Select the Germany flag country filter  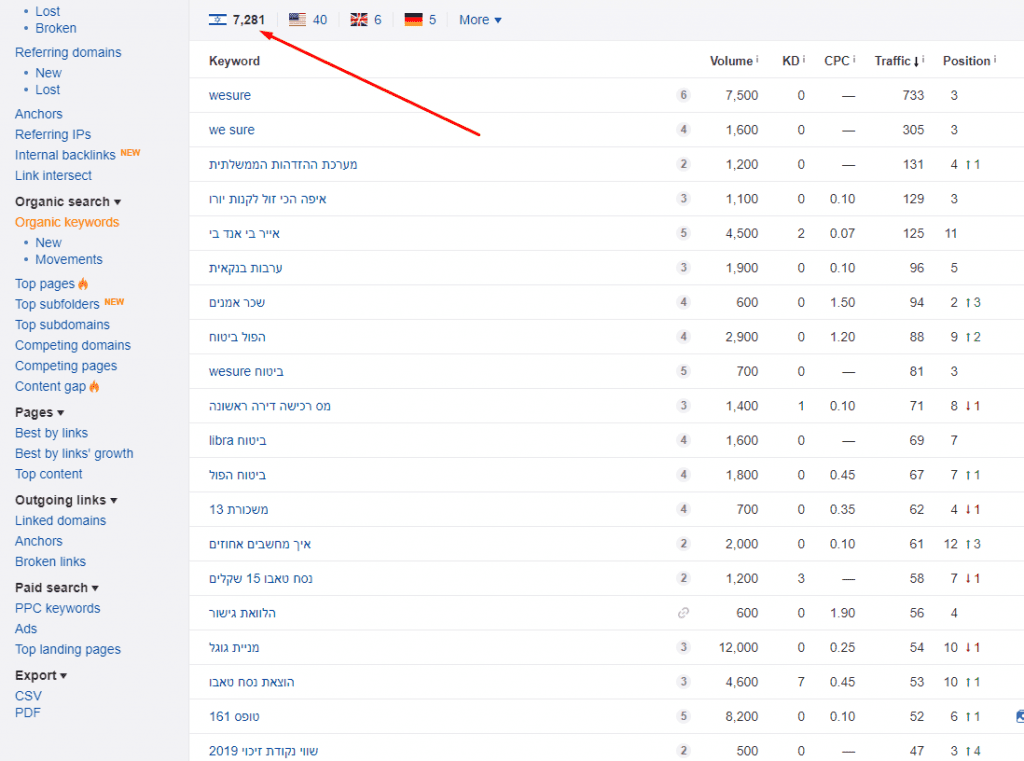[420, 20]
